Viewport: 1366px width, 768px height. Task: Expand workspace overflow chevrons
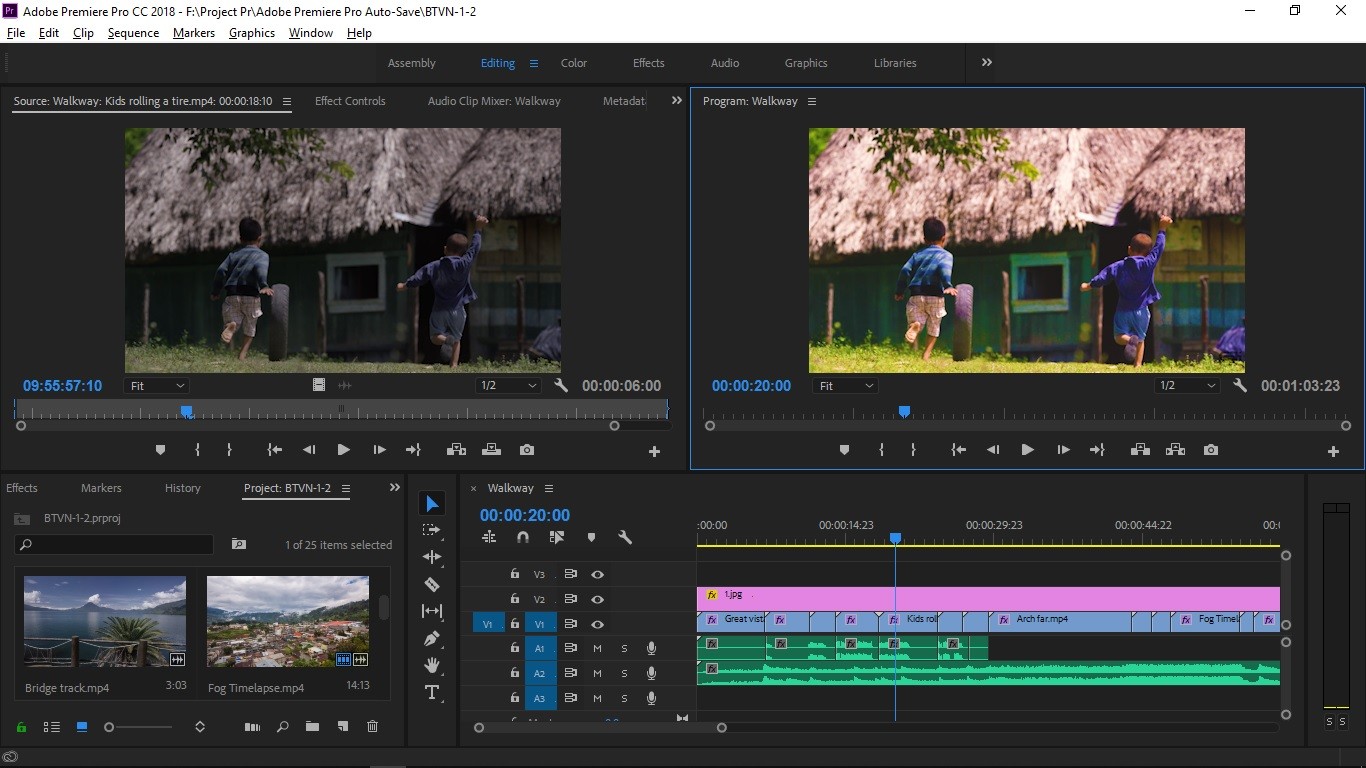tap(987, 62)
